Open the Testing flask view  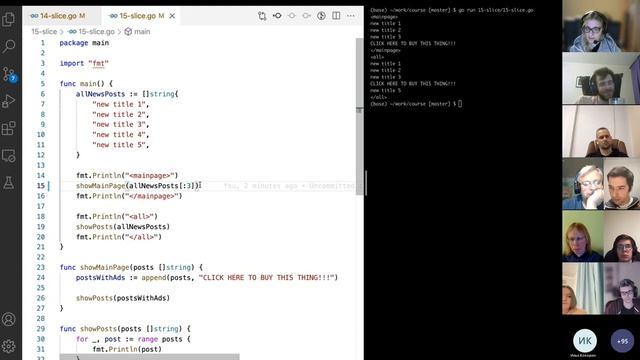[9, 183]
